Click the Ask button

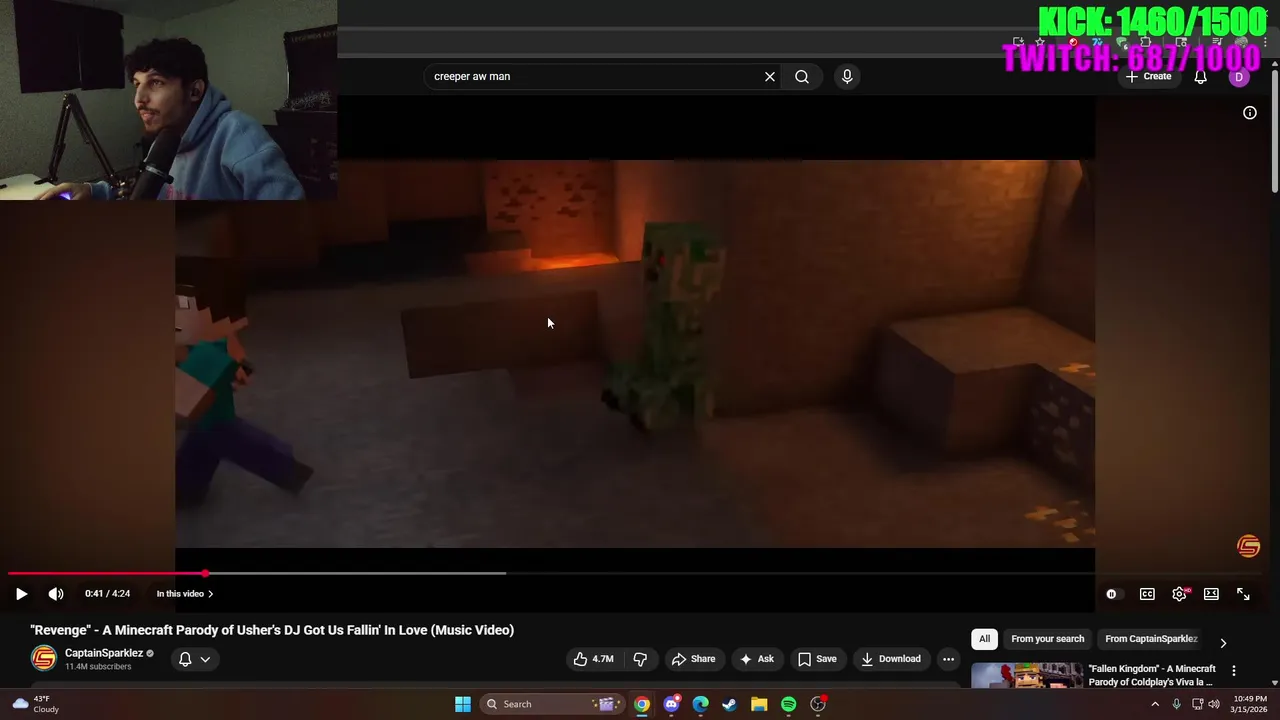click(756, 659)
